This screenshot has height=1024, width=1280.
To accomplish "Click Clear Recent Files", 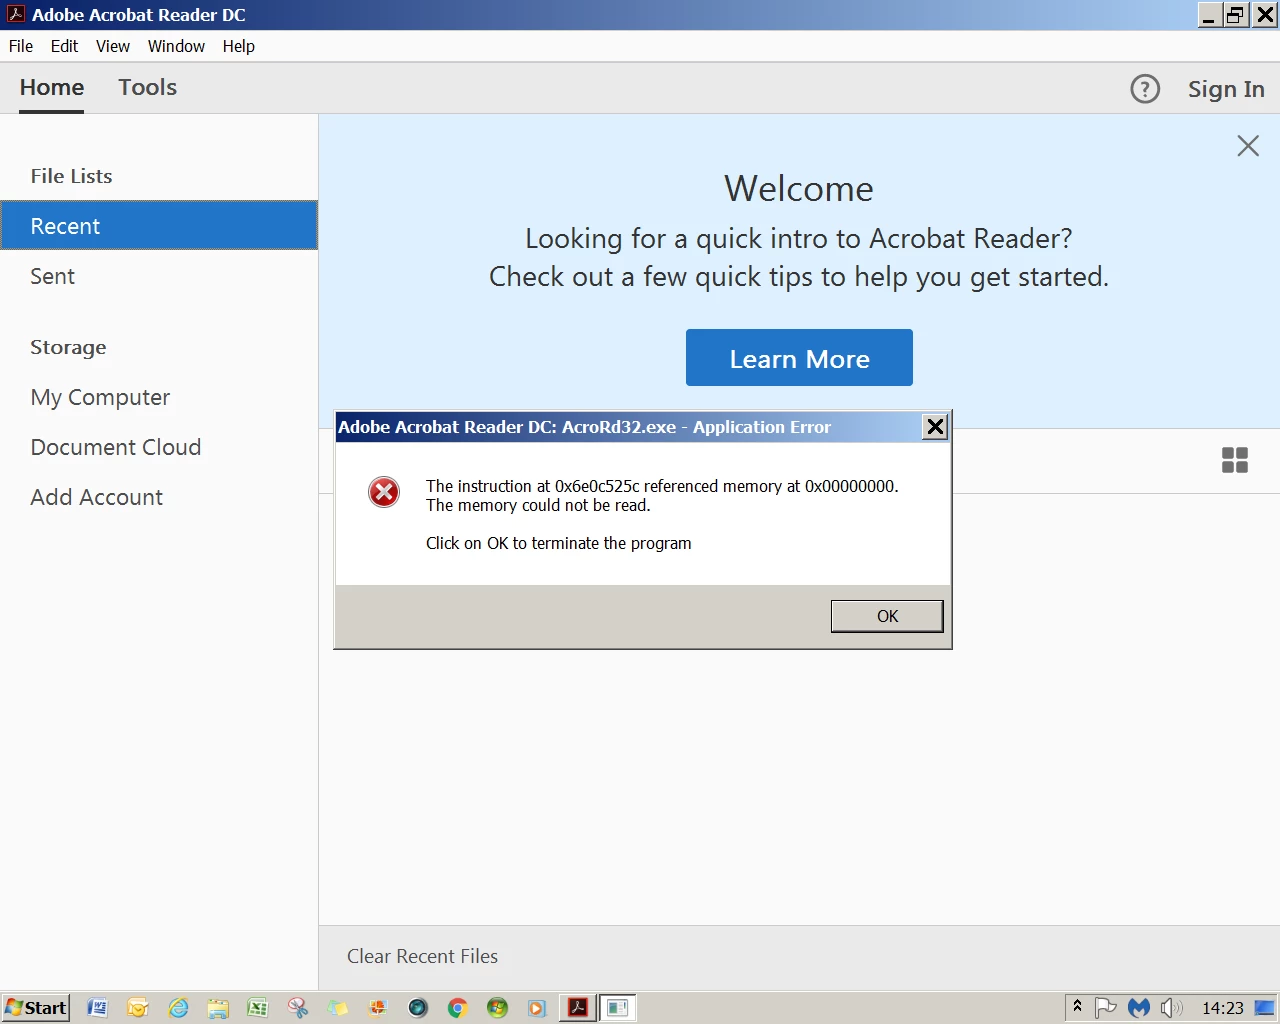I will 422,956.
